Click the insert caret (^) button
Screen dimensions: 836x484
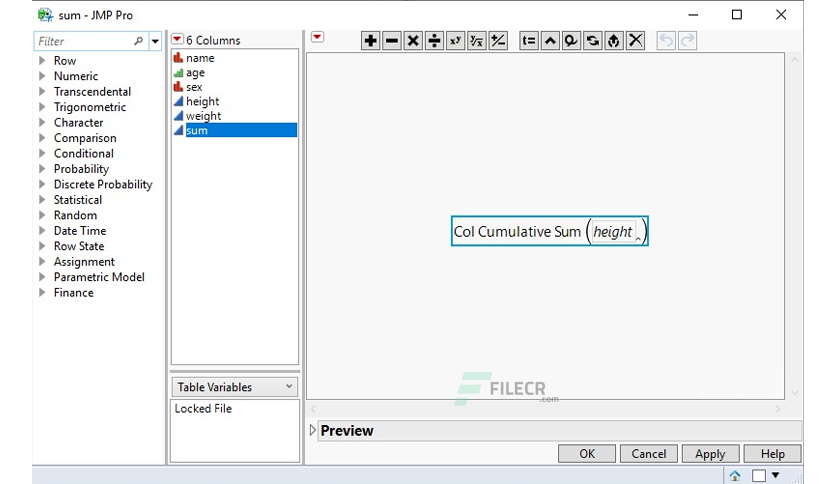(x=550, y=41)
